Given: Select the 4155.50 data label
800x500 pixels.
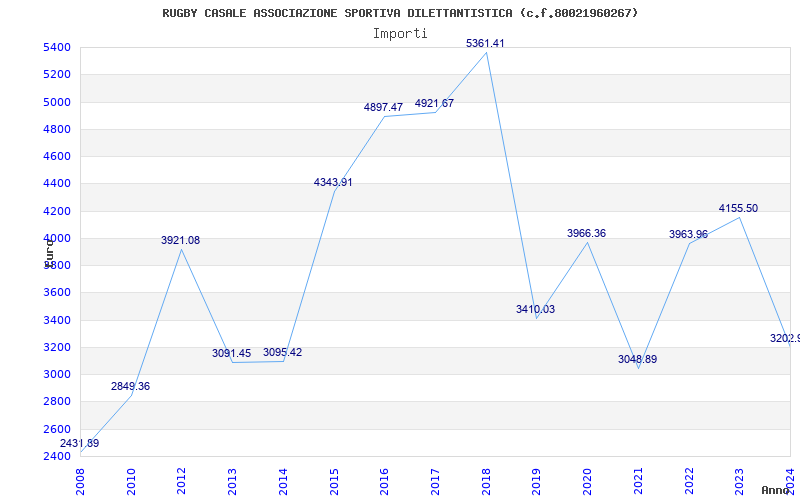Looking at the screenshot, I should click(739, 208).
